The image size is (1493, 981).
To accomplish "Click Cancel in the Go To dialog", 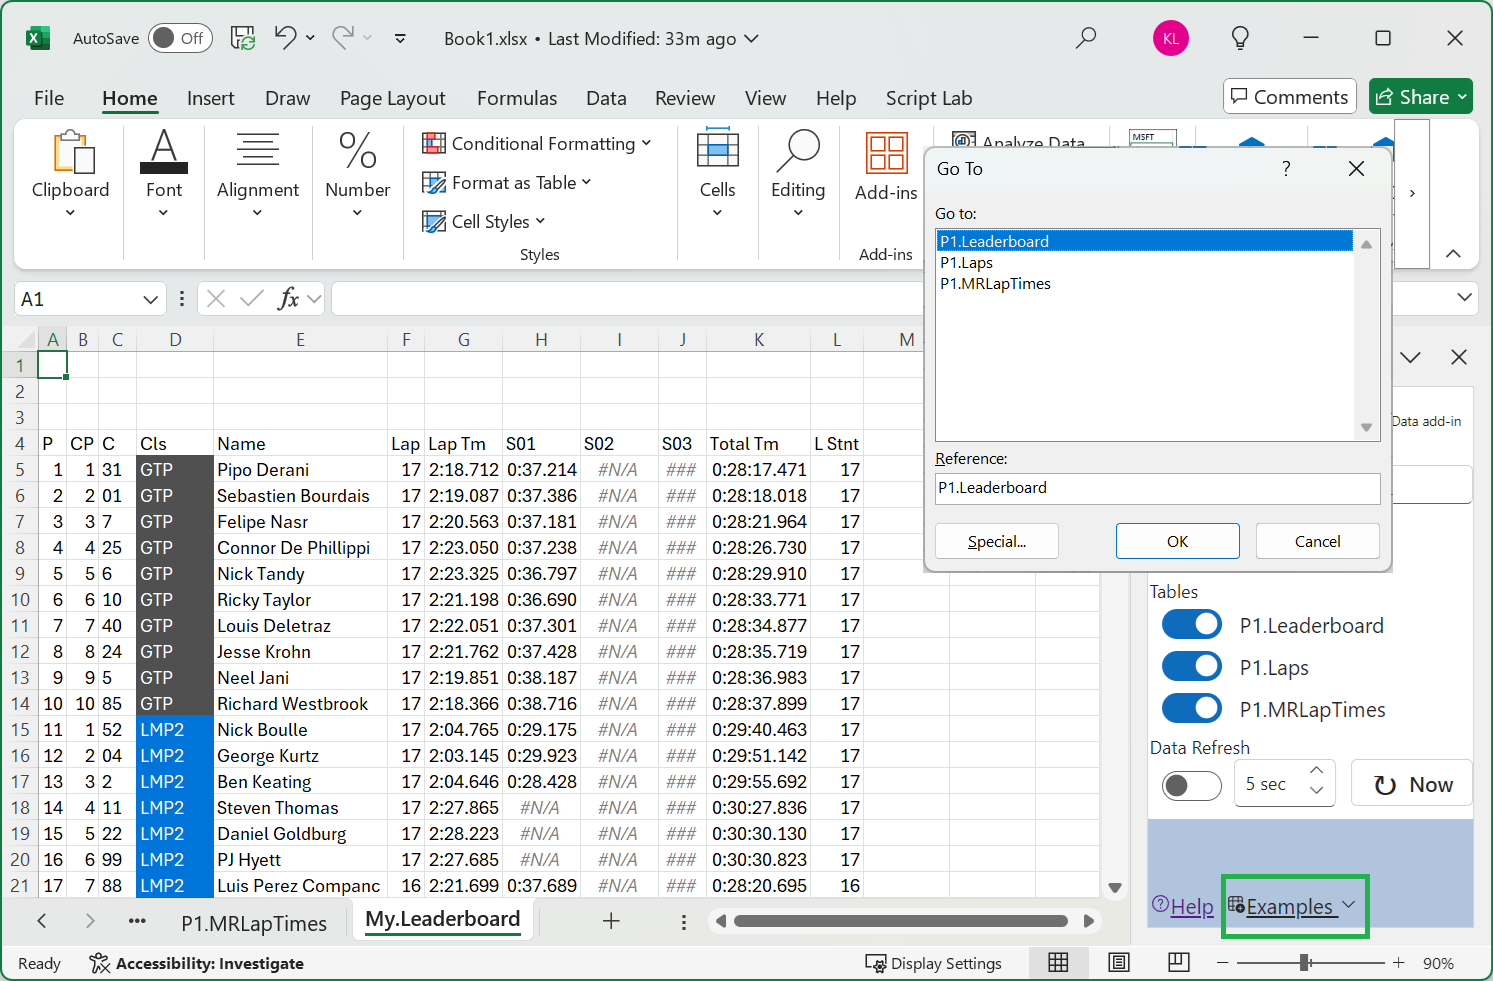I will (x=1317, y=541).
